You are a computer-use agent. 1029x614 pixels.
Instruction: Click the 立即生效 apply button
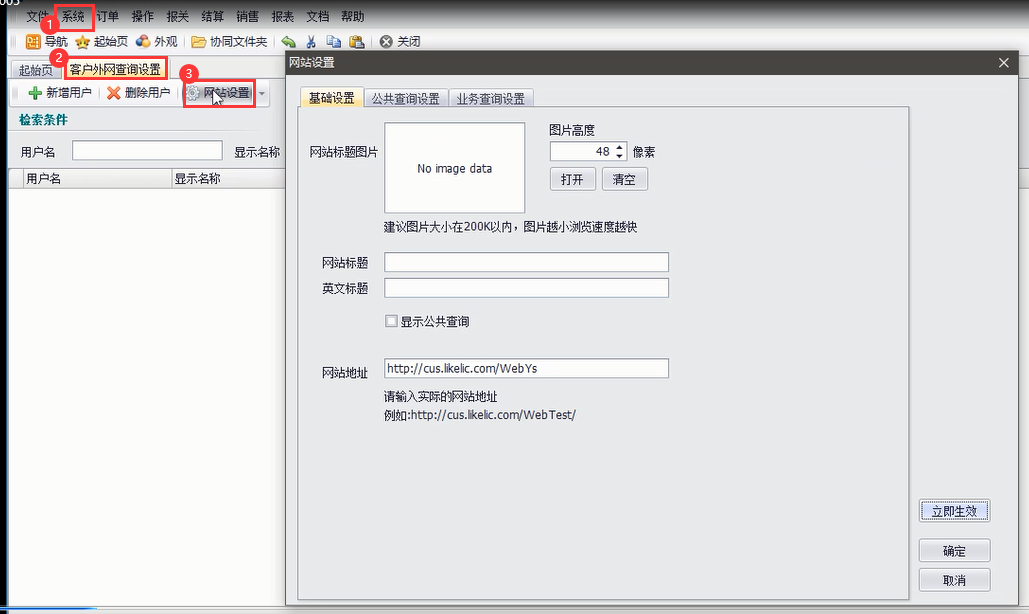(x=954, y=511)
